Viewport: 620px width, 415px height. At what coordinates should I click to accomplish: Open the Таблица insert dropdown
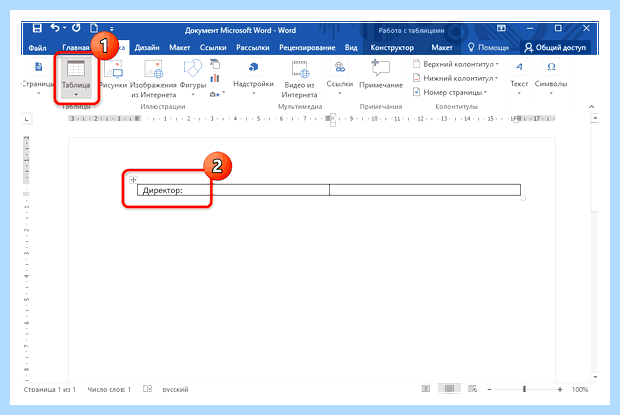click(x=76, y=78)
